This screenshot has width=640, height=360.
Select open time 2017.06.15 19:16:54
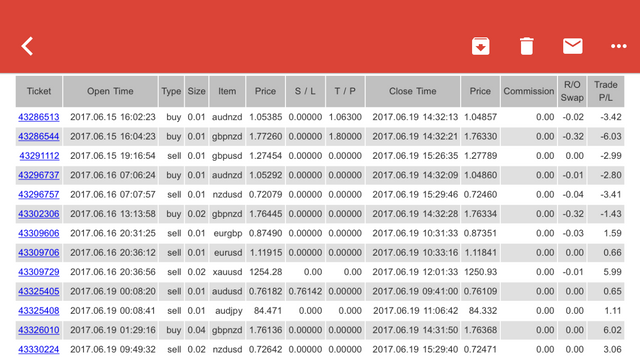pos(113,156)
